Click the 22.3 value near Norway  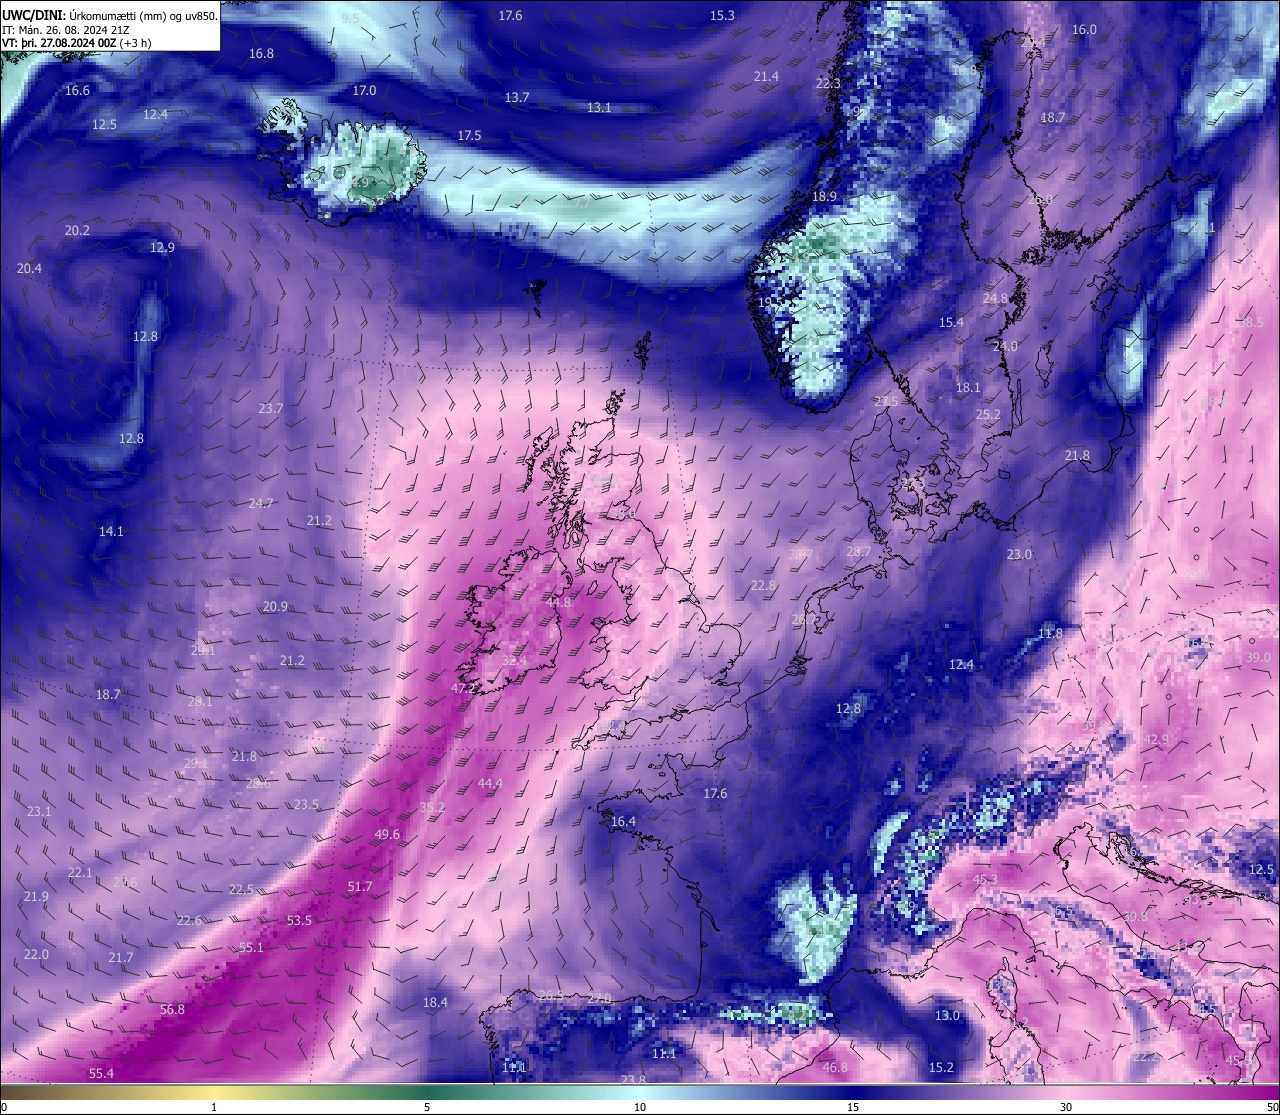[x=828, y=83]
